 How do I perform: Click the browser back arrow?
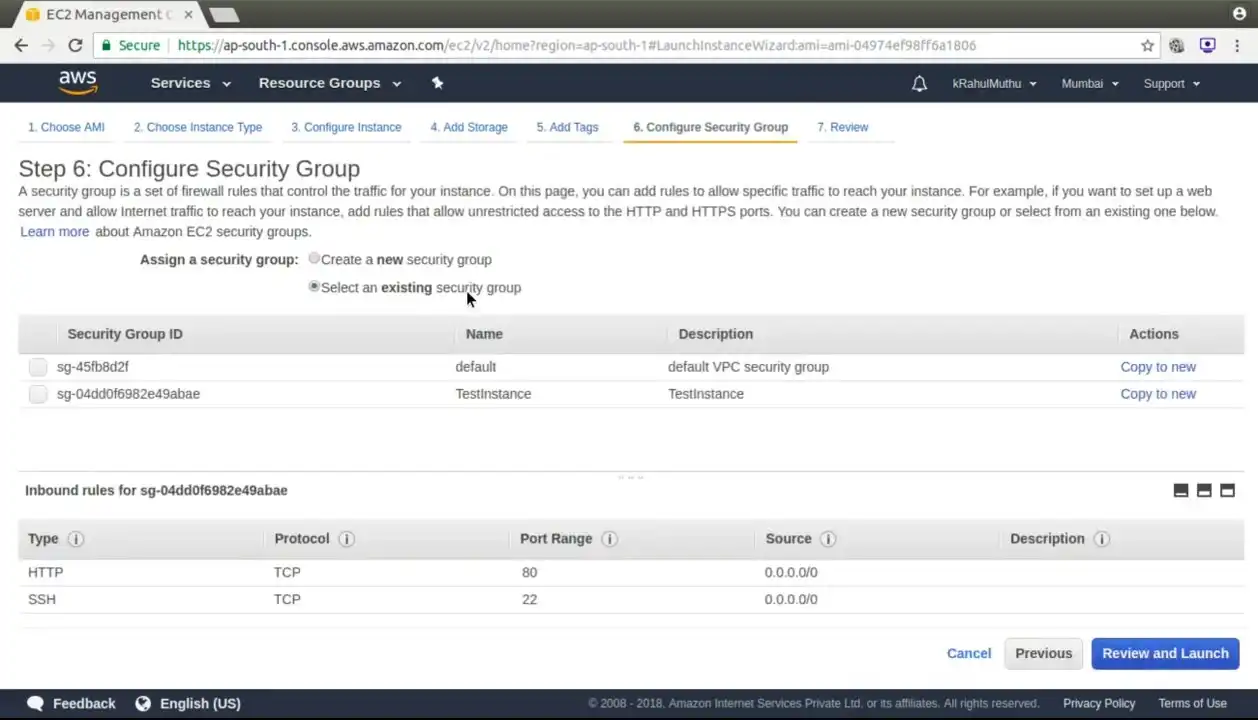[21, 45]
